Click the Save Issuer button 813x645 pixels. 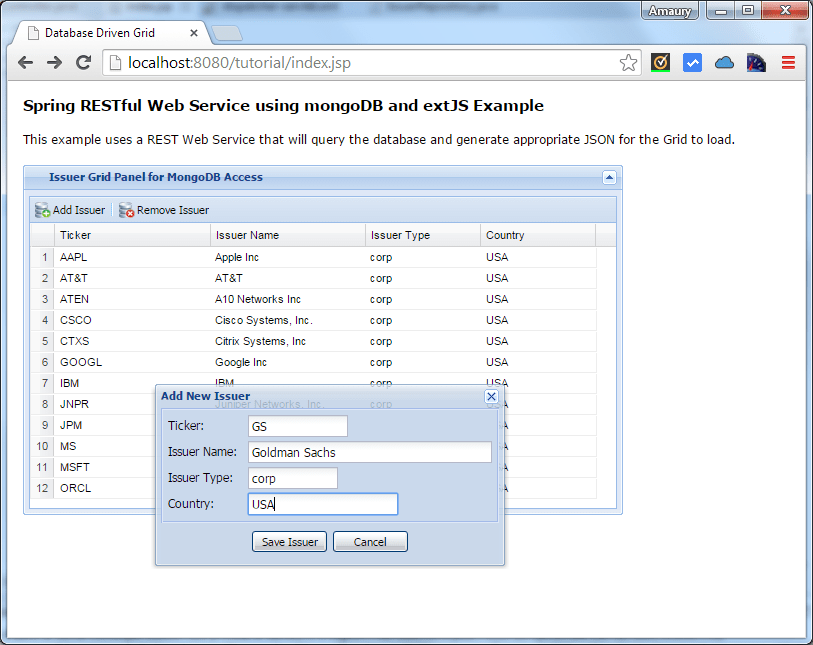tap(289, 541)
